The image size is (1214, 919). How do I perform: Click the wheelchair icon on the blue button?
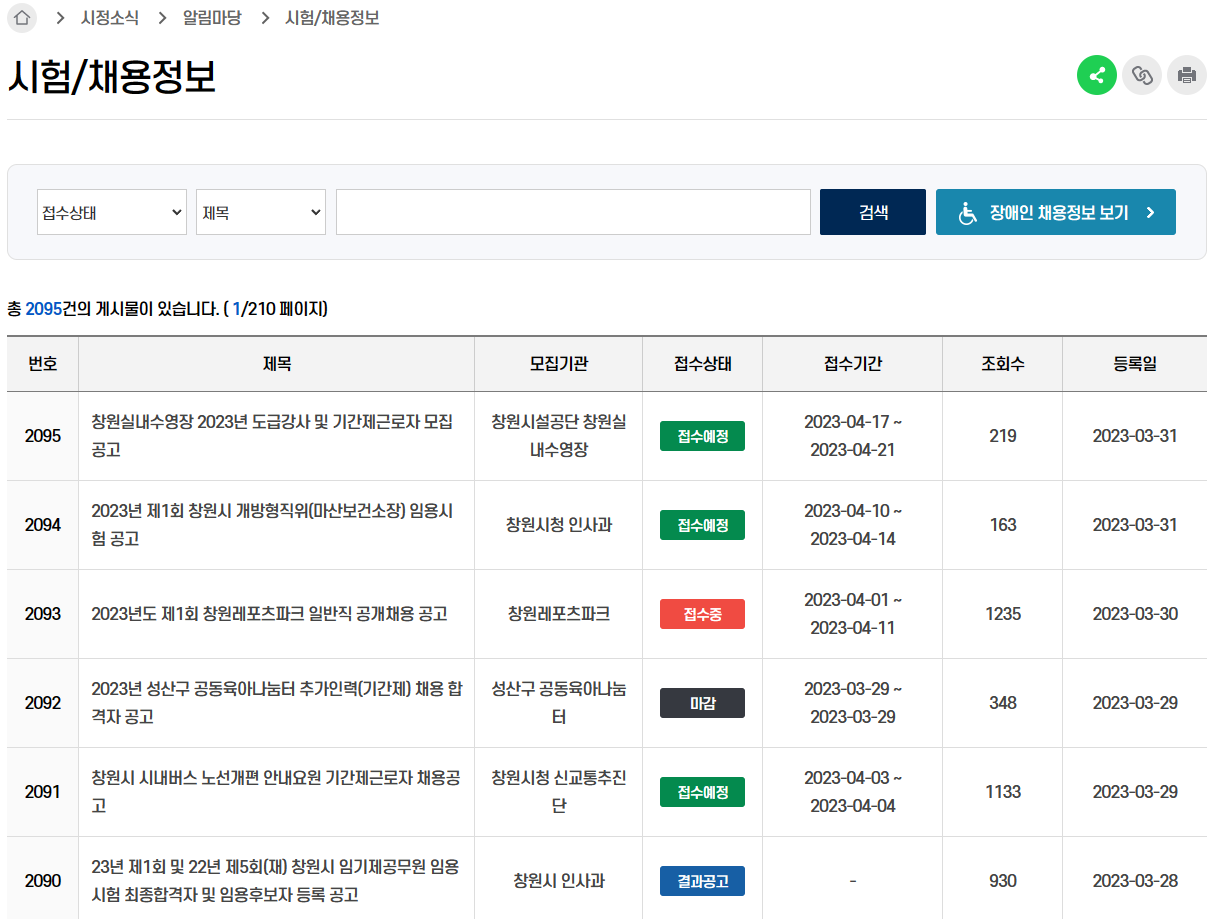pyautogui.click(x=968, y=213)
